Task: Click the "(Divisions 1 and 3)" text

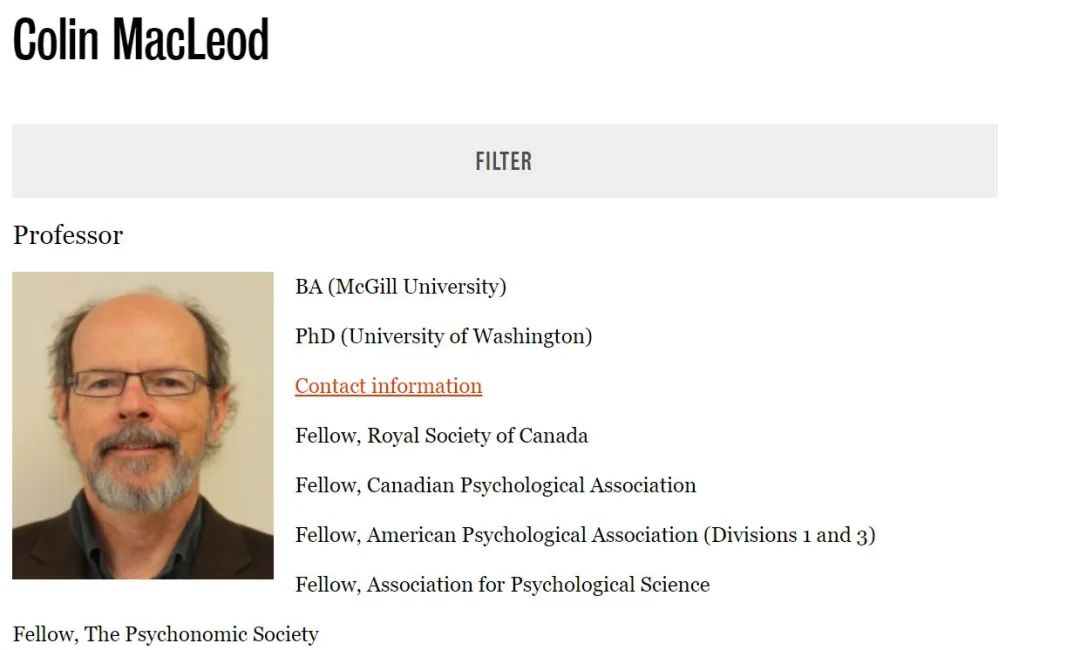Action: (x=789, y=535)
